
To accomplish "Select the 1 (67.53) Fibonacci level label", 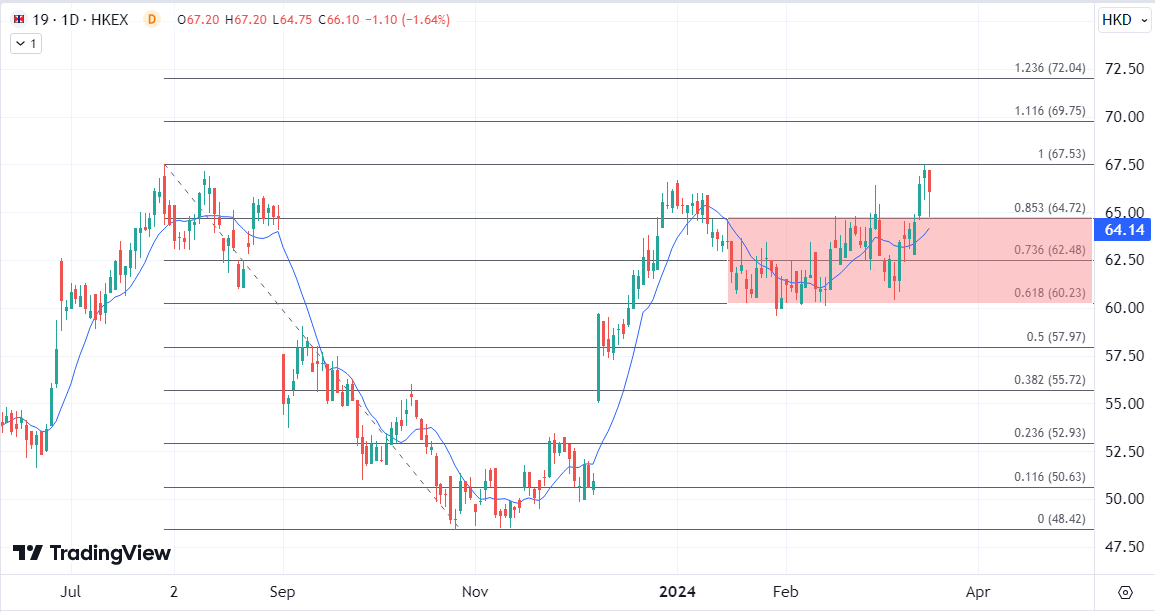I will pyautogui.click(x=1061, y=154).
